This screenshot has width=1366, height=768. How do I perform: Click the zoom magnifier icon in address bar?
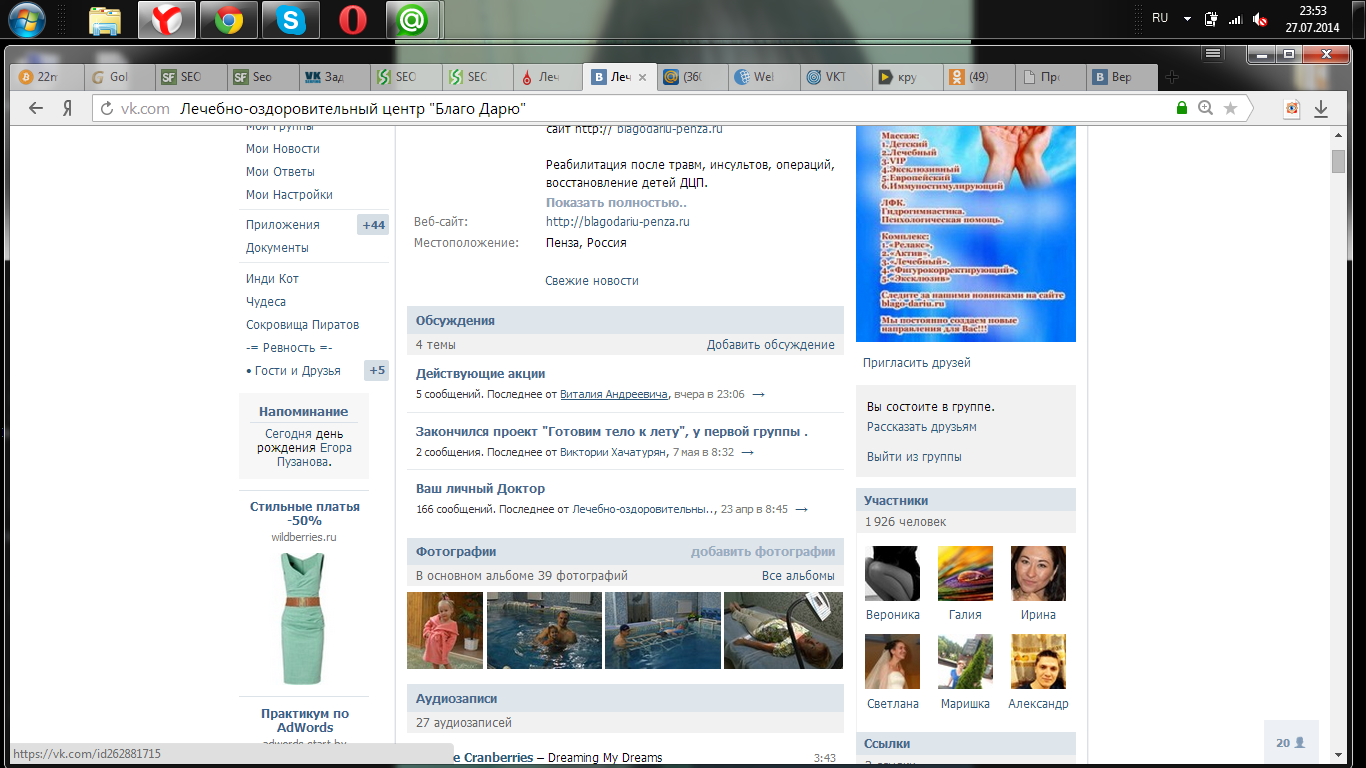[x=1206, y=108]
